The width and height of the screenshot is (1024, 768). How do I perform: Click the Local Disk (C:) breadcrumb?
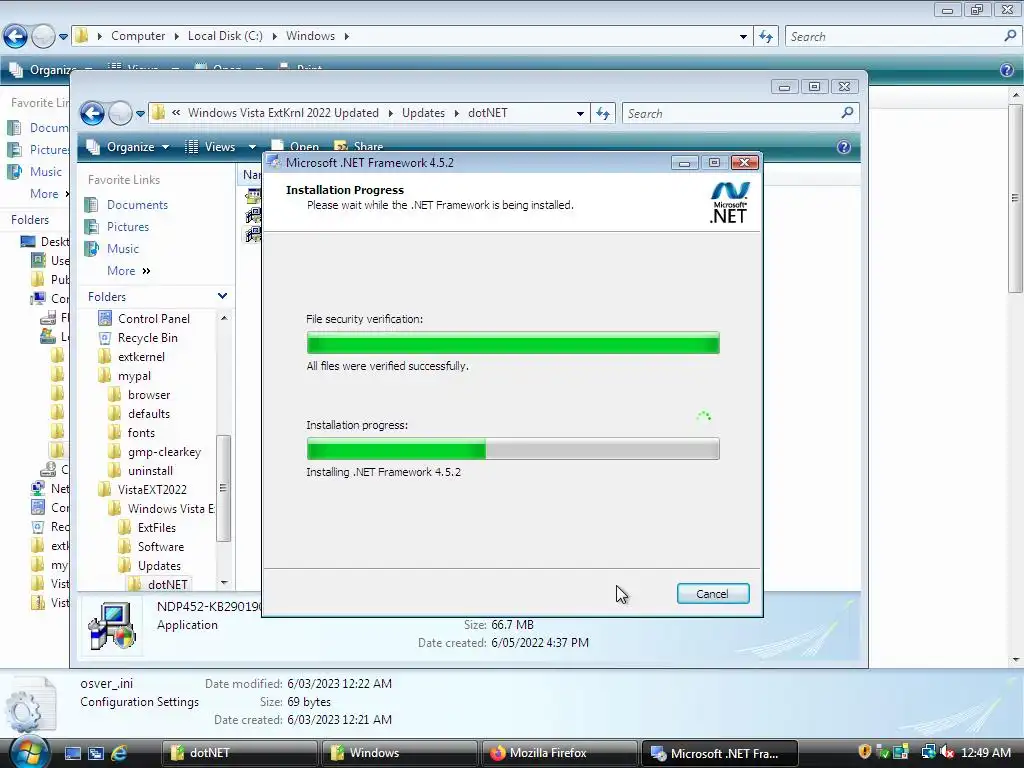225,36
